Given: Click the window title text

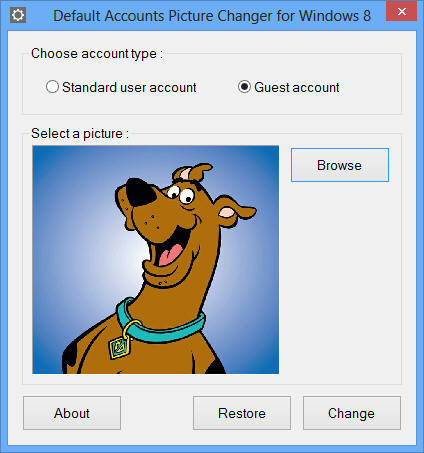Looking at the screenshot, I should pos(212,16).
